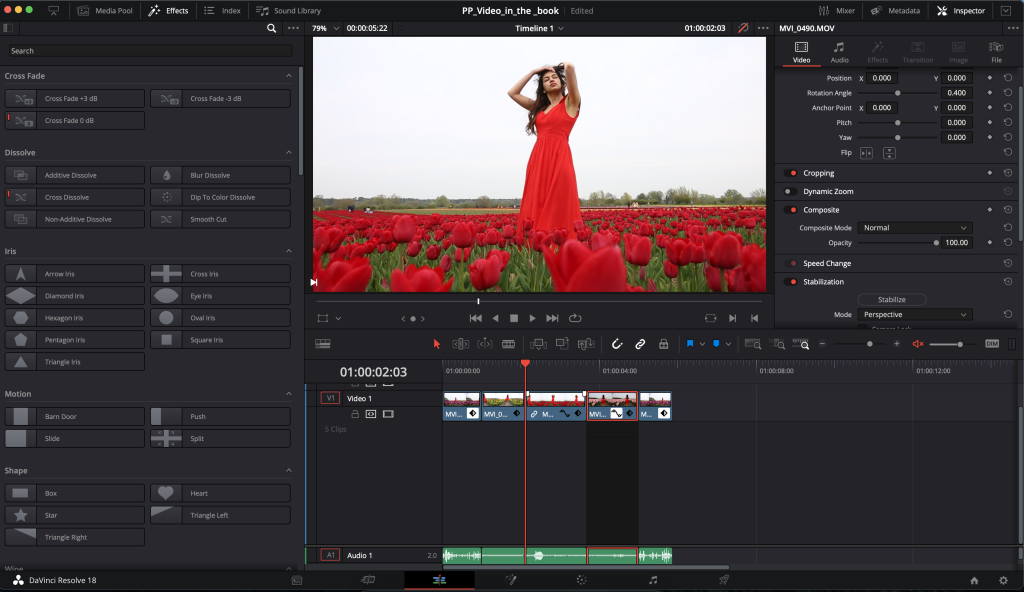The image size is (1024, 592).
Task: Select the Blade Edit Mode tool
Action: click(508, 344)
